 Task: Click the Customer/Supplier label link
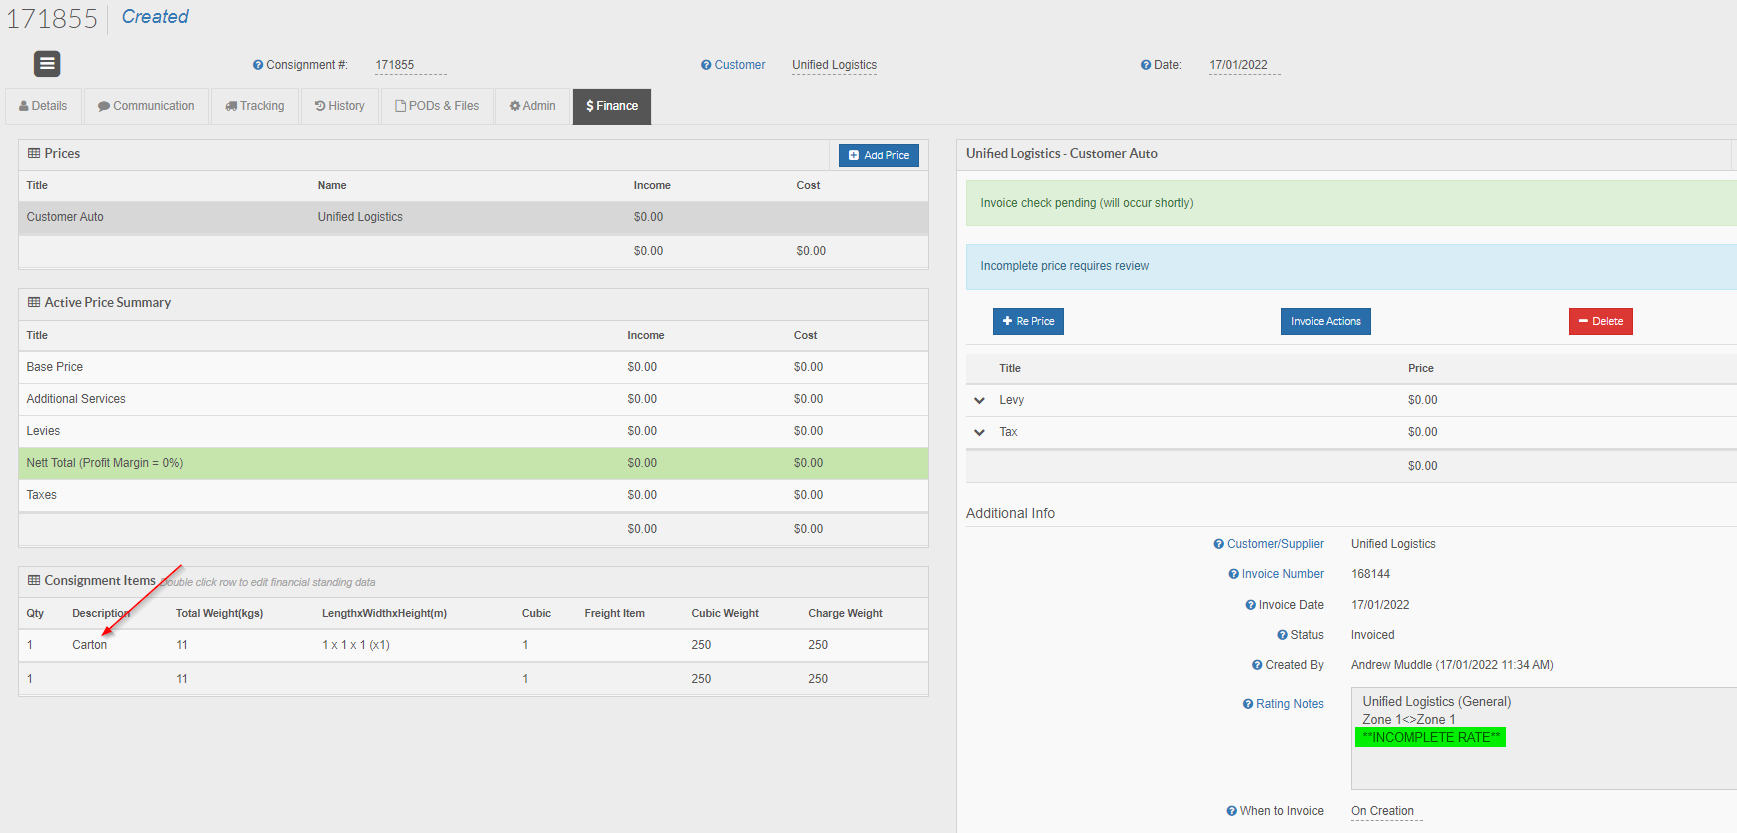pos(1275,544)
